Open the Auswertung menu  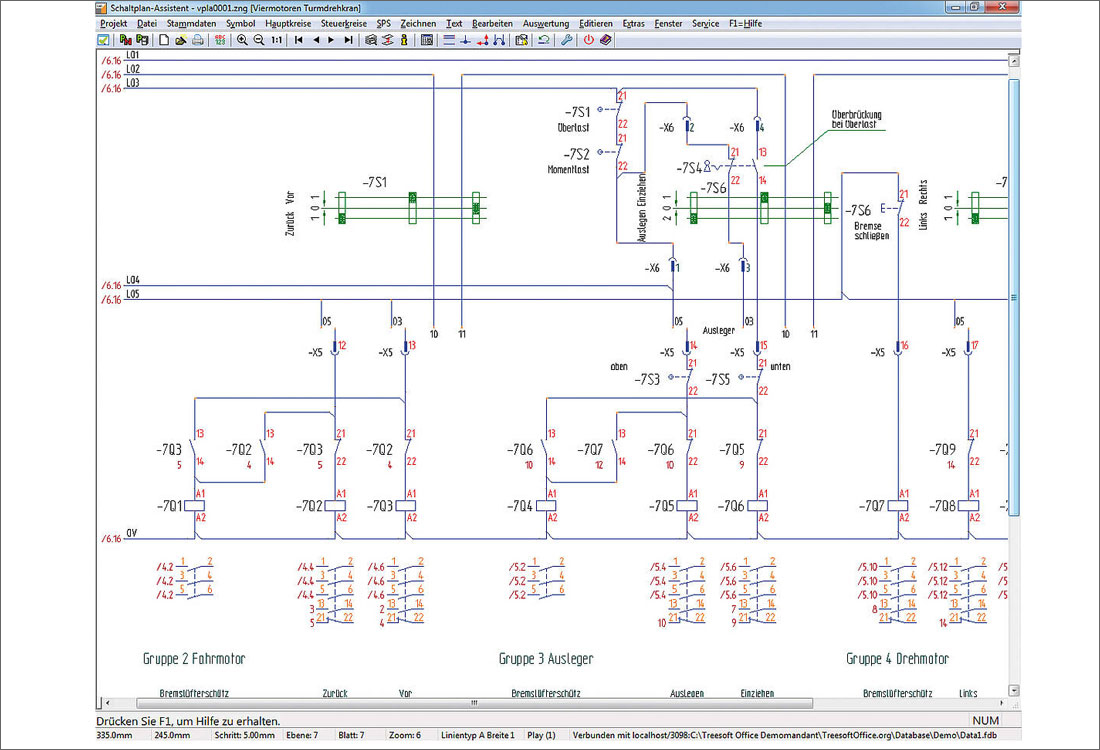(546, 24)
